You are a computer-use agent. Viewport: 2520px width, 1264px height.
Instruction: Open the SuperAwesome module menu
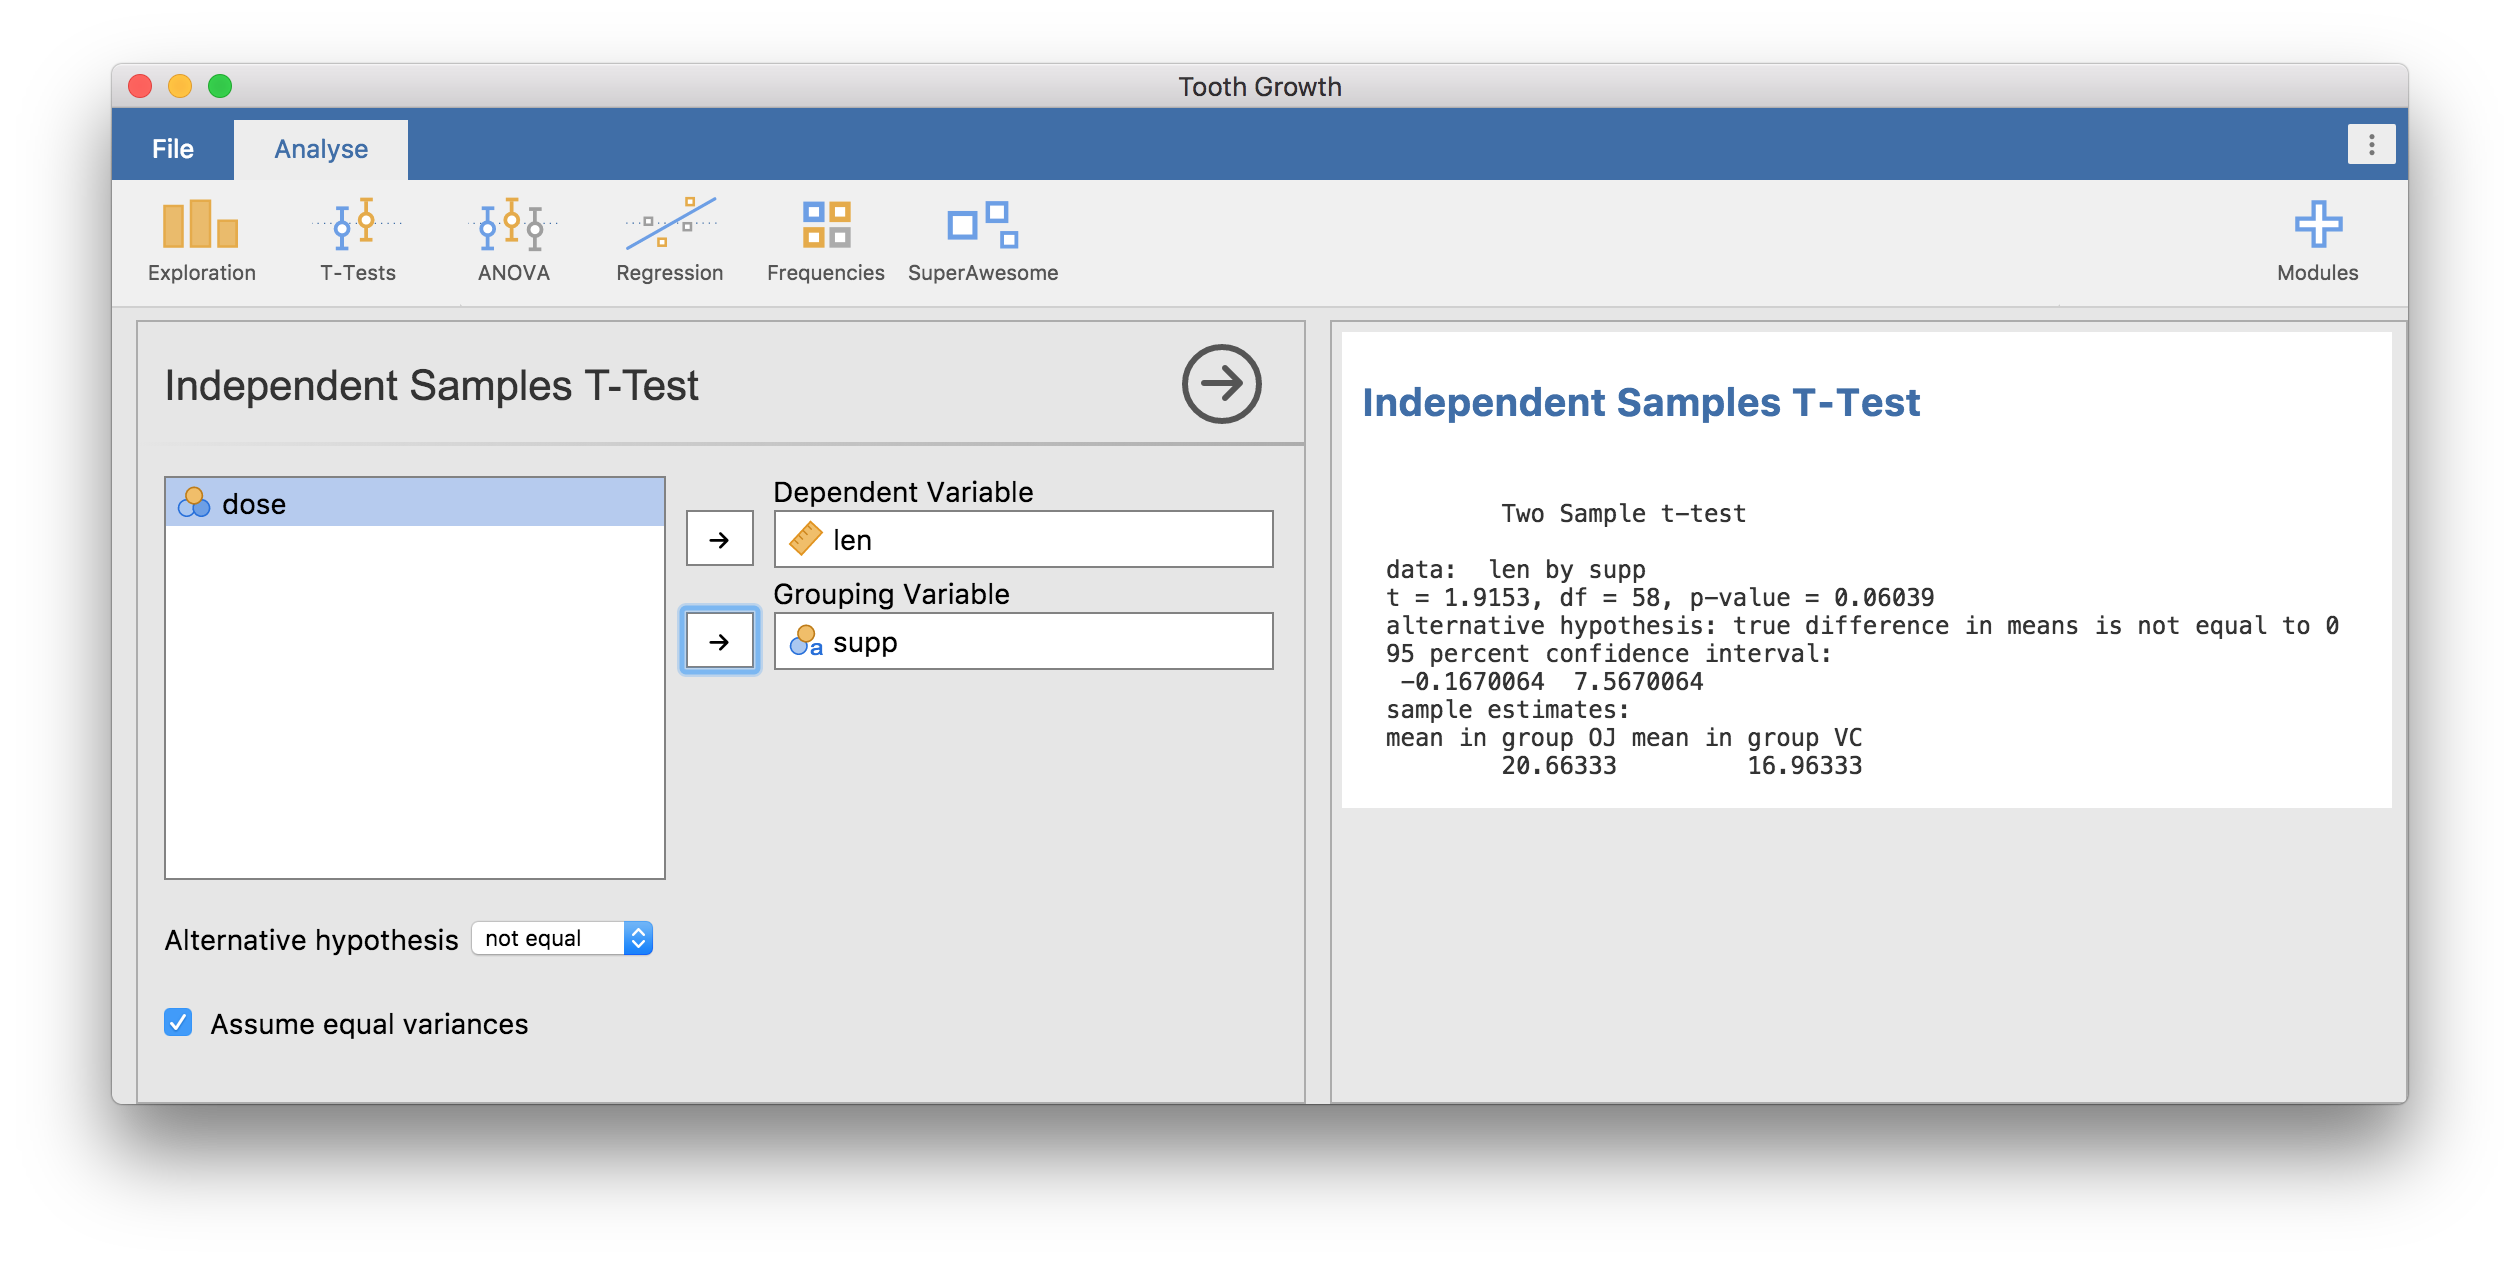(982, 240)
